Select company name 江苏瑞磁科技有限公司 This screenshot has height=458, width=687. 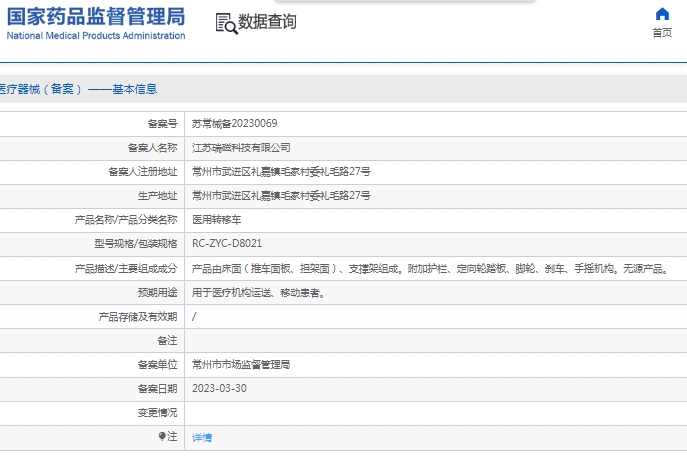(241, 148)
